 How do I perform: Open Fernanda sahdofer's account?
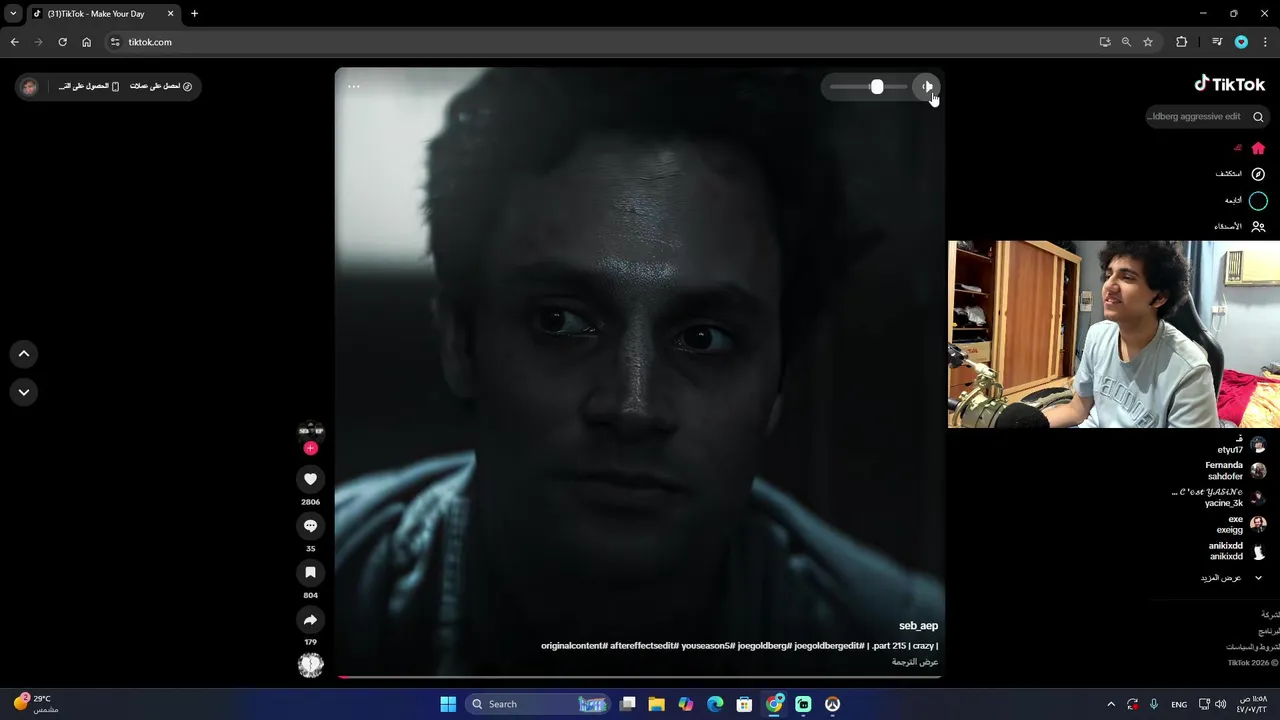[x=1236, y=471]
